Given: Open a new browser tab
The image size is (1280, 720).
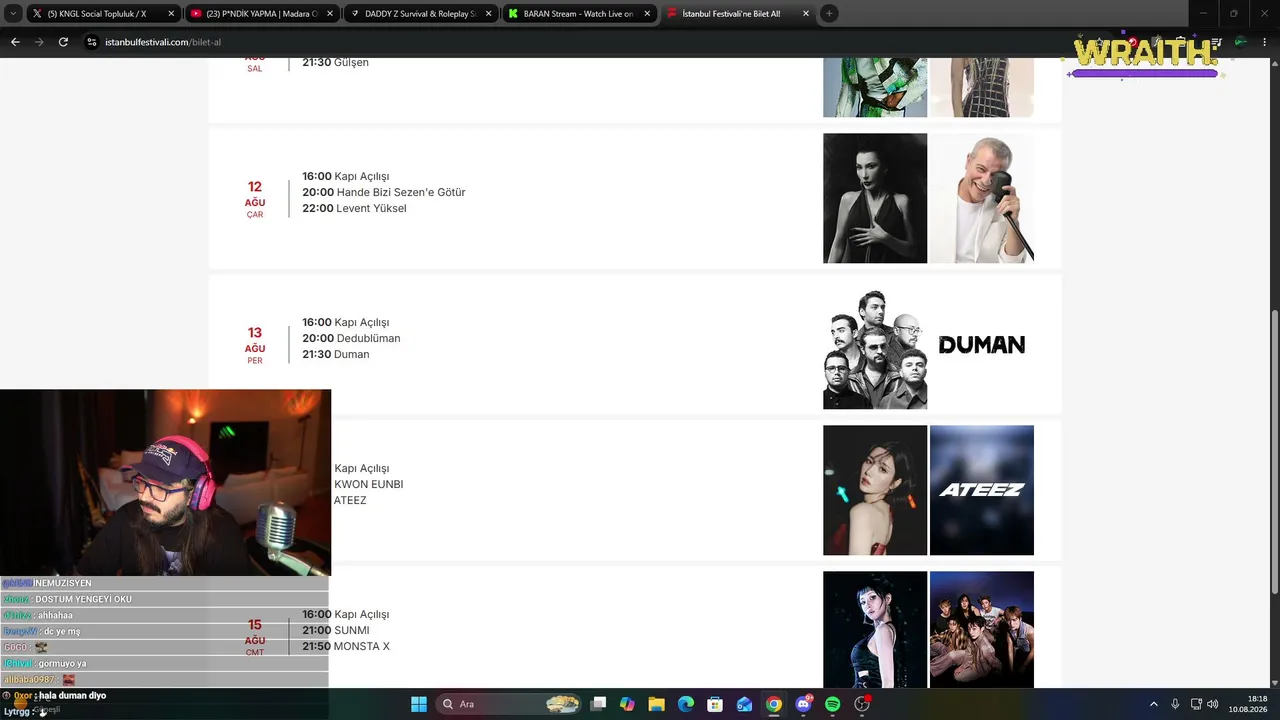Looking at the screenshot, I should pyautogui.click(x=829, y=14).
